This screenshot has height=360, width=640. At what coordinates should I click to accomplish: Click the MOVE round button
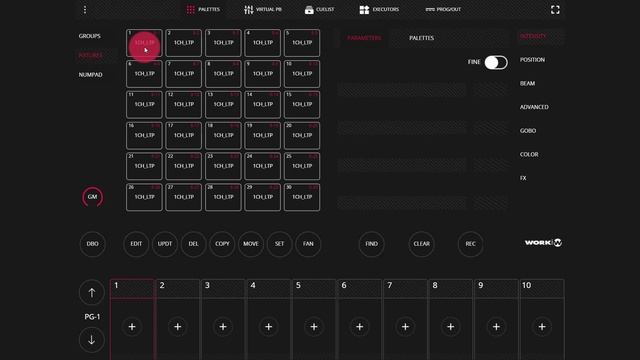point(251,244)
